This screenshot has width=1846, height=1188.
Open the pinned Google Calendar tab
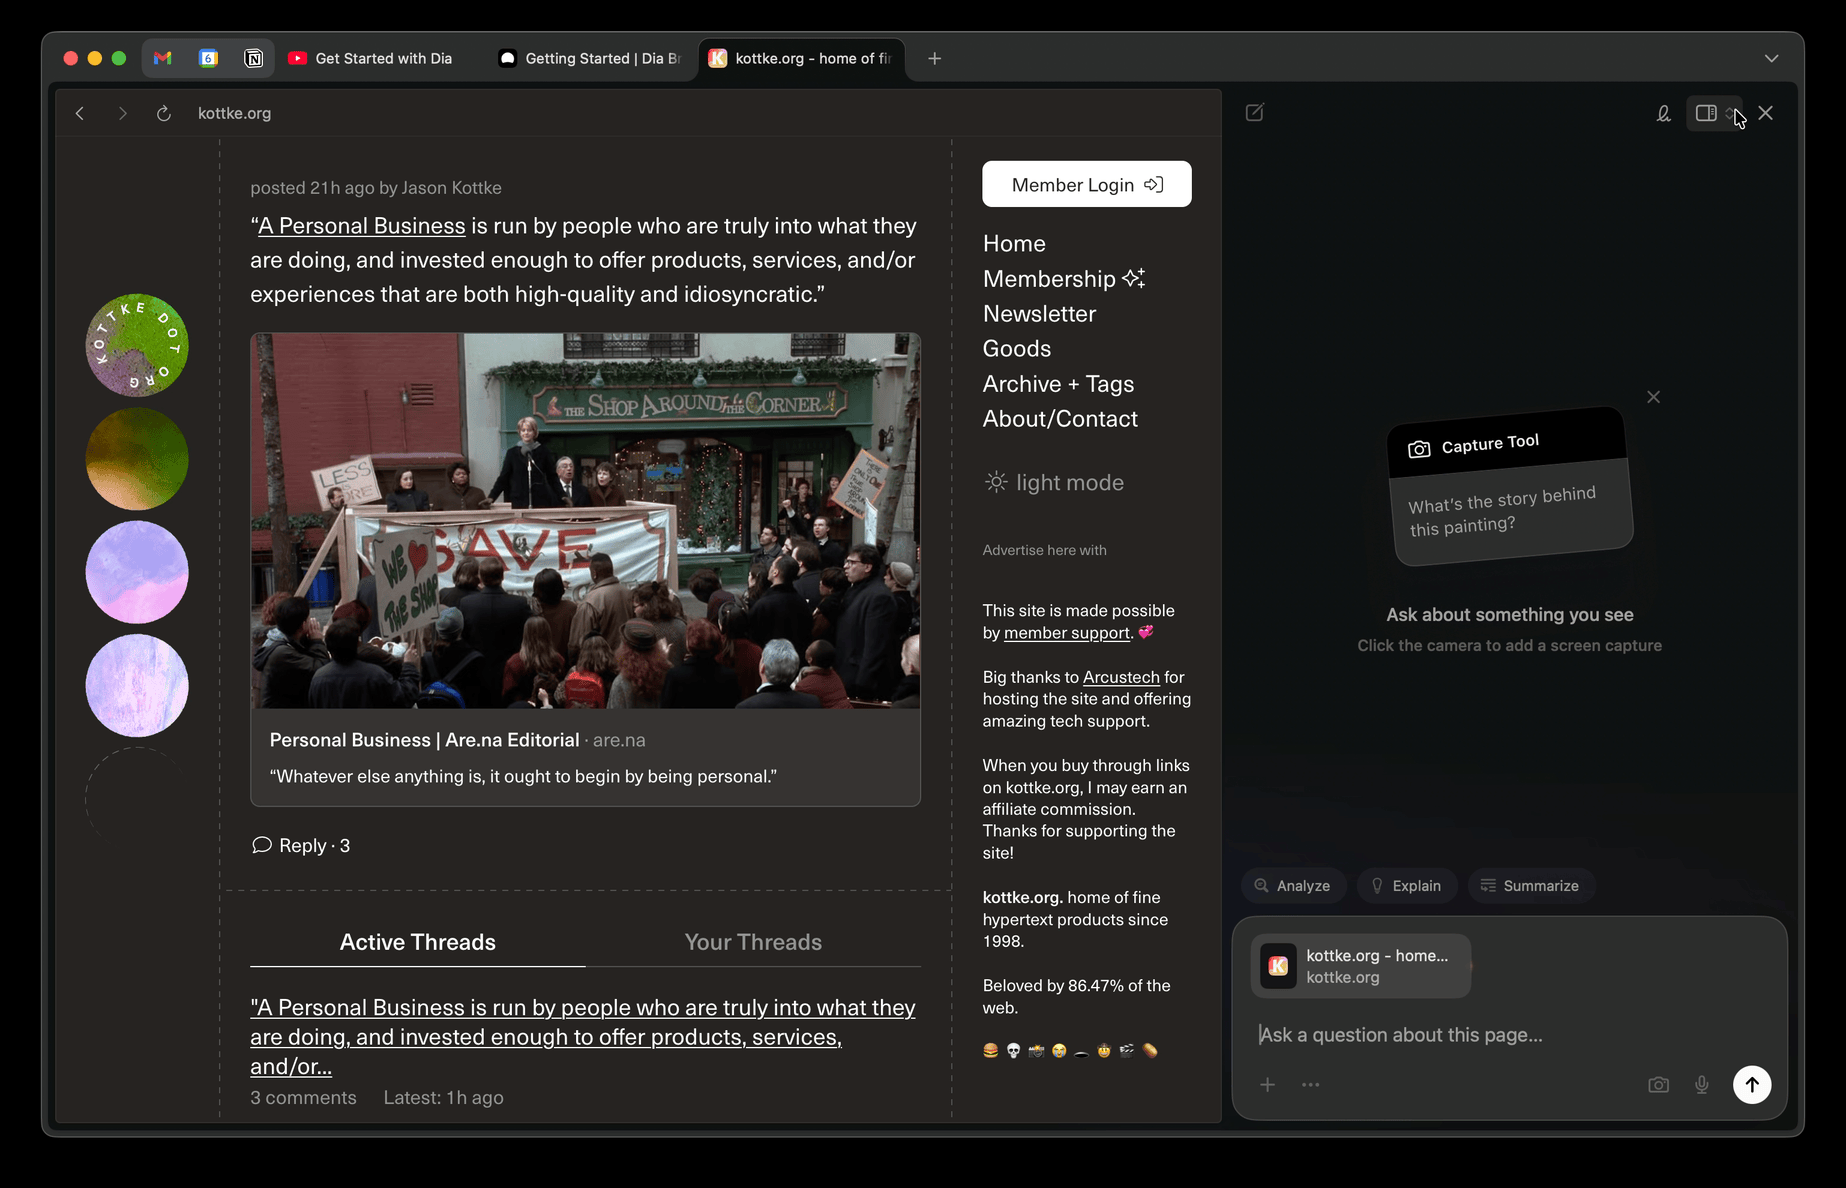pos(208,58)
